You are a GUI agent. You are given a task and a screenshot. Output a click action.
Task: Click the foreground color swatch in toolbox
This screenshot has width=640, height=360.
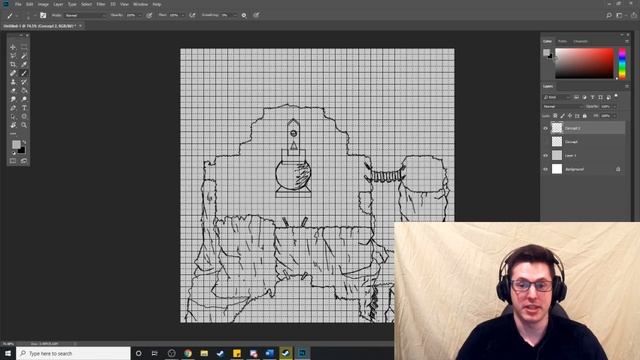tap(16, 144)
